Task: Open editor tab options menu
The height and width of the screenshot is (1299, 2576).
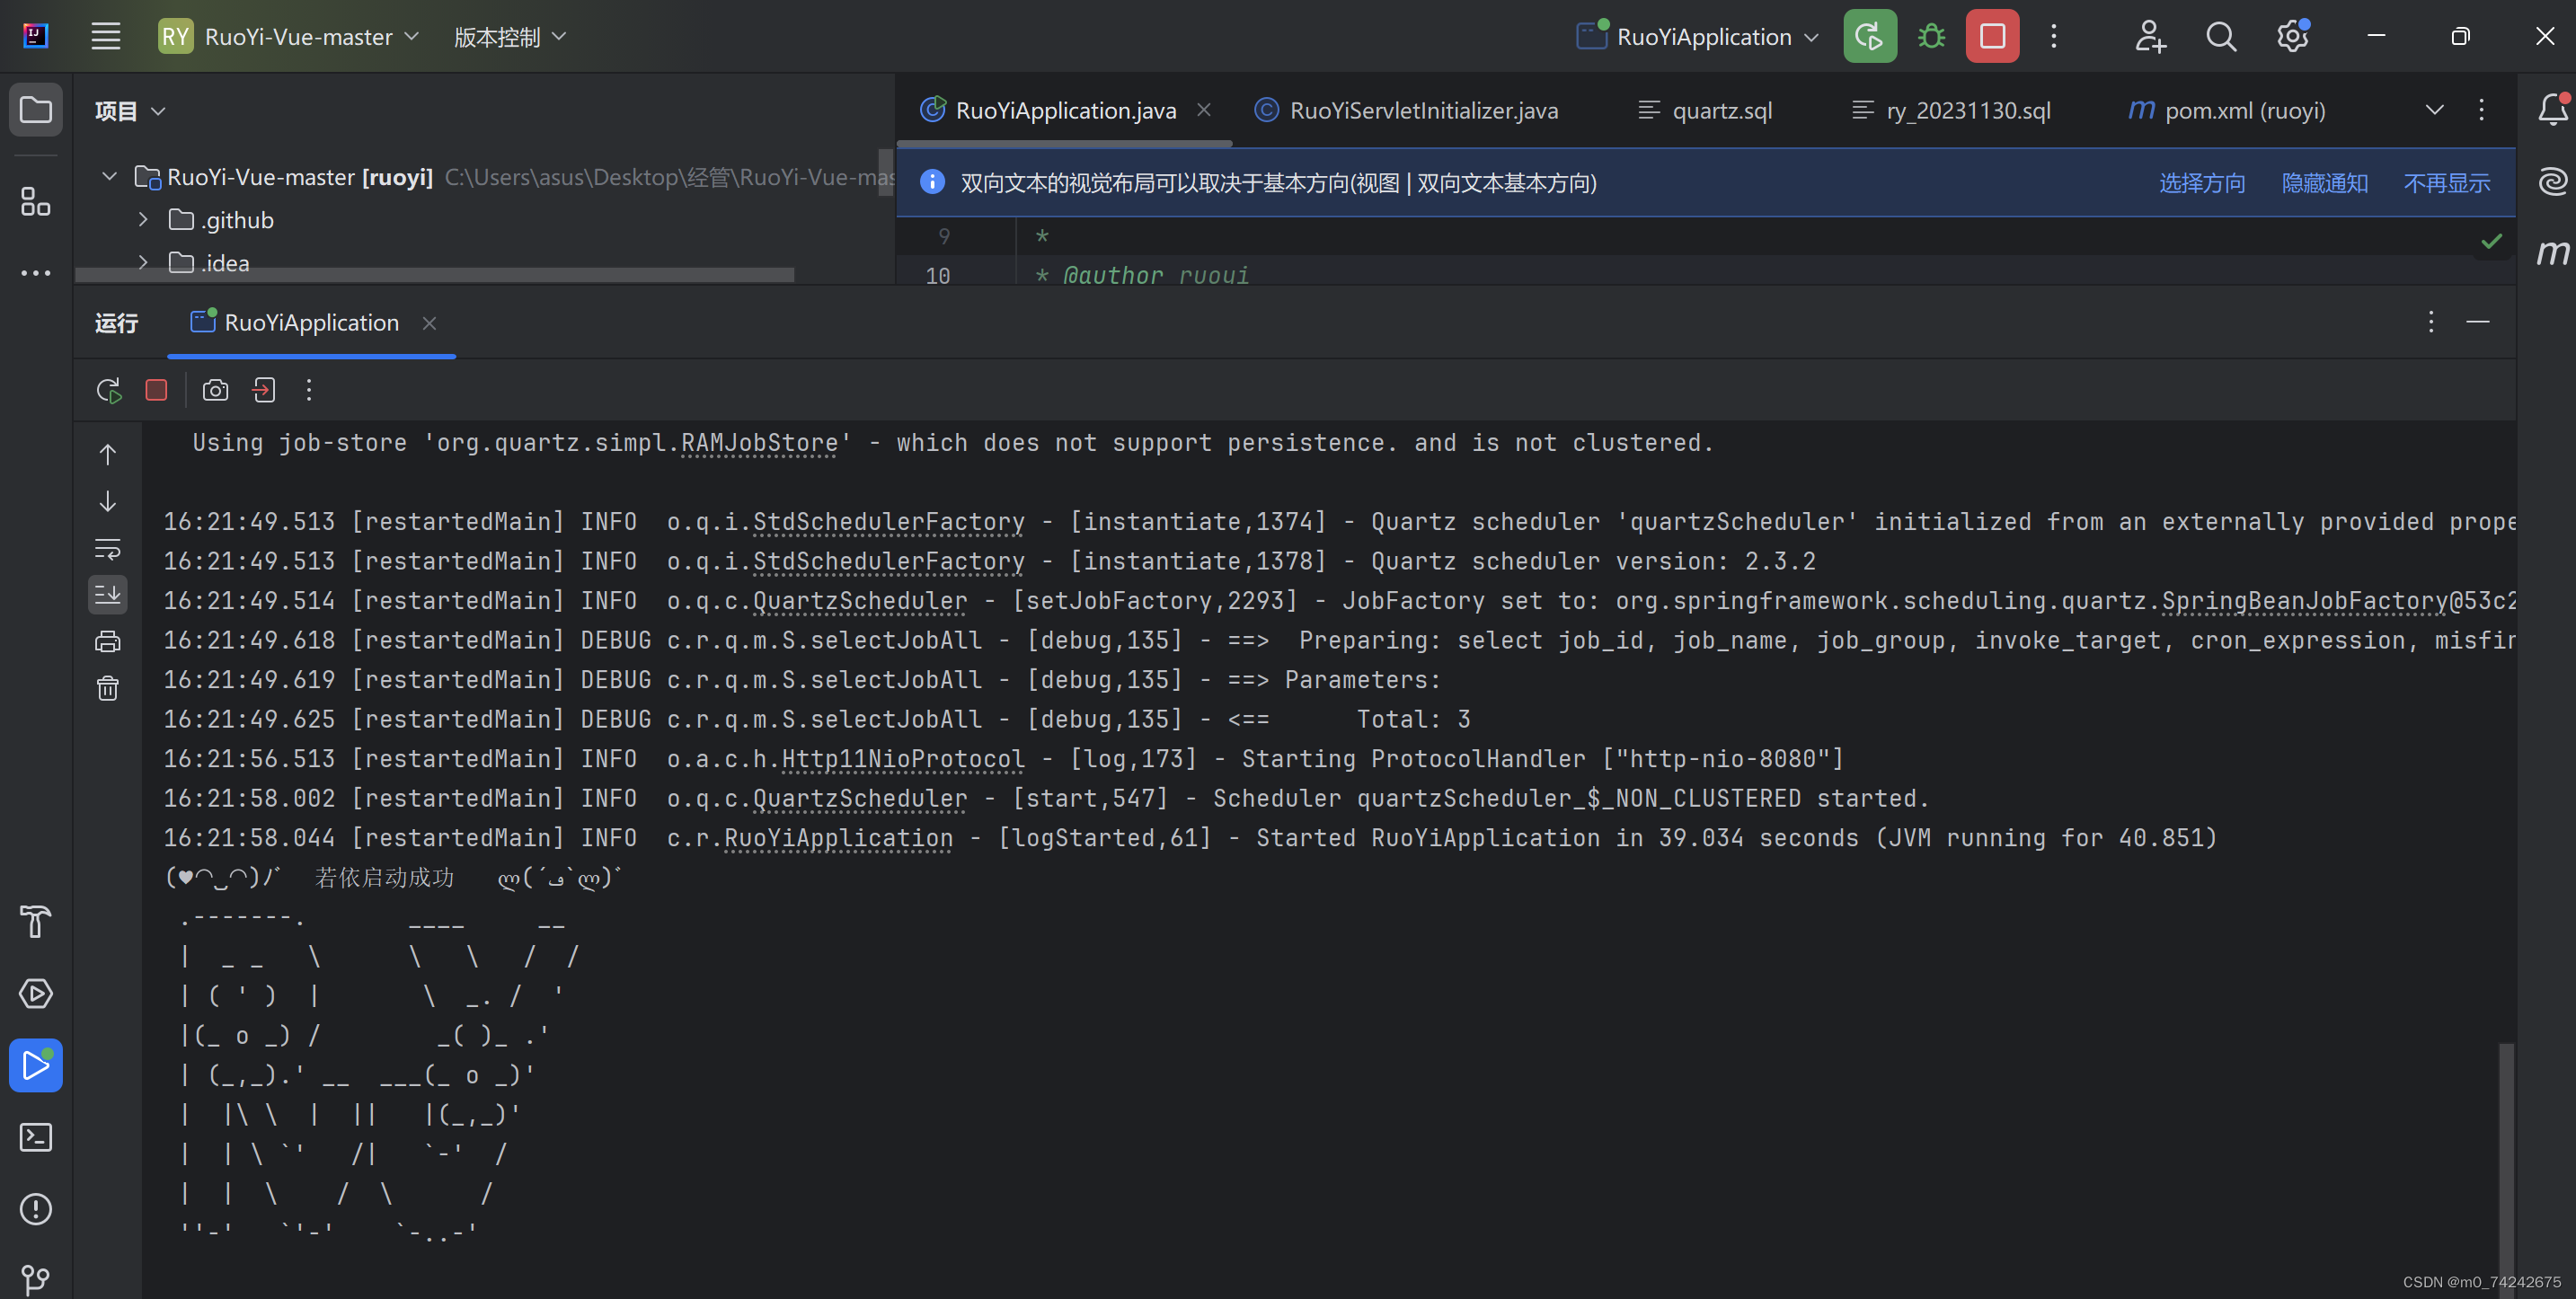Action: (2481, 110)
